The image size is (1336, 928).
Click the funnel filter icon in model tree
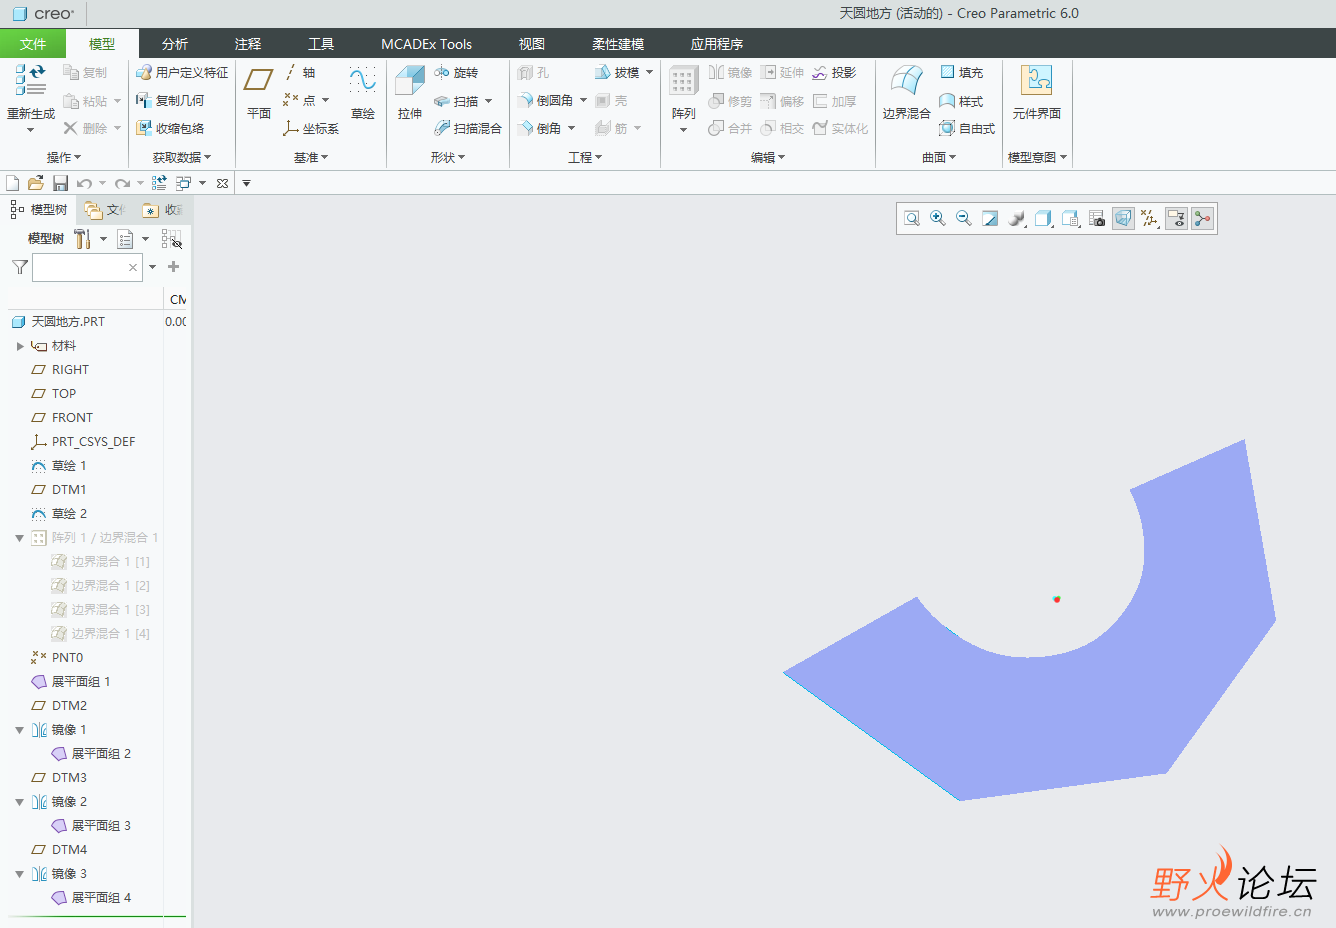coord(19,267)
